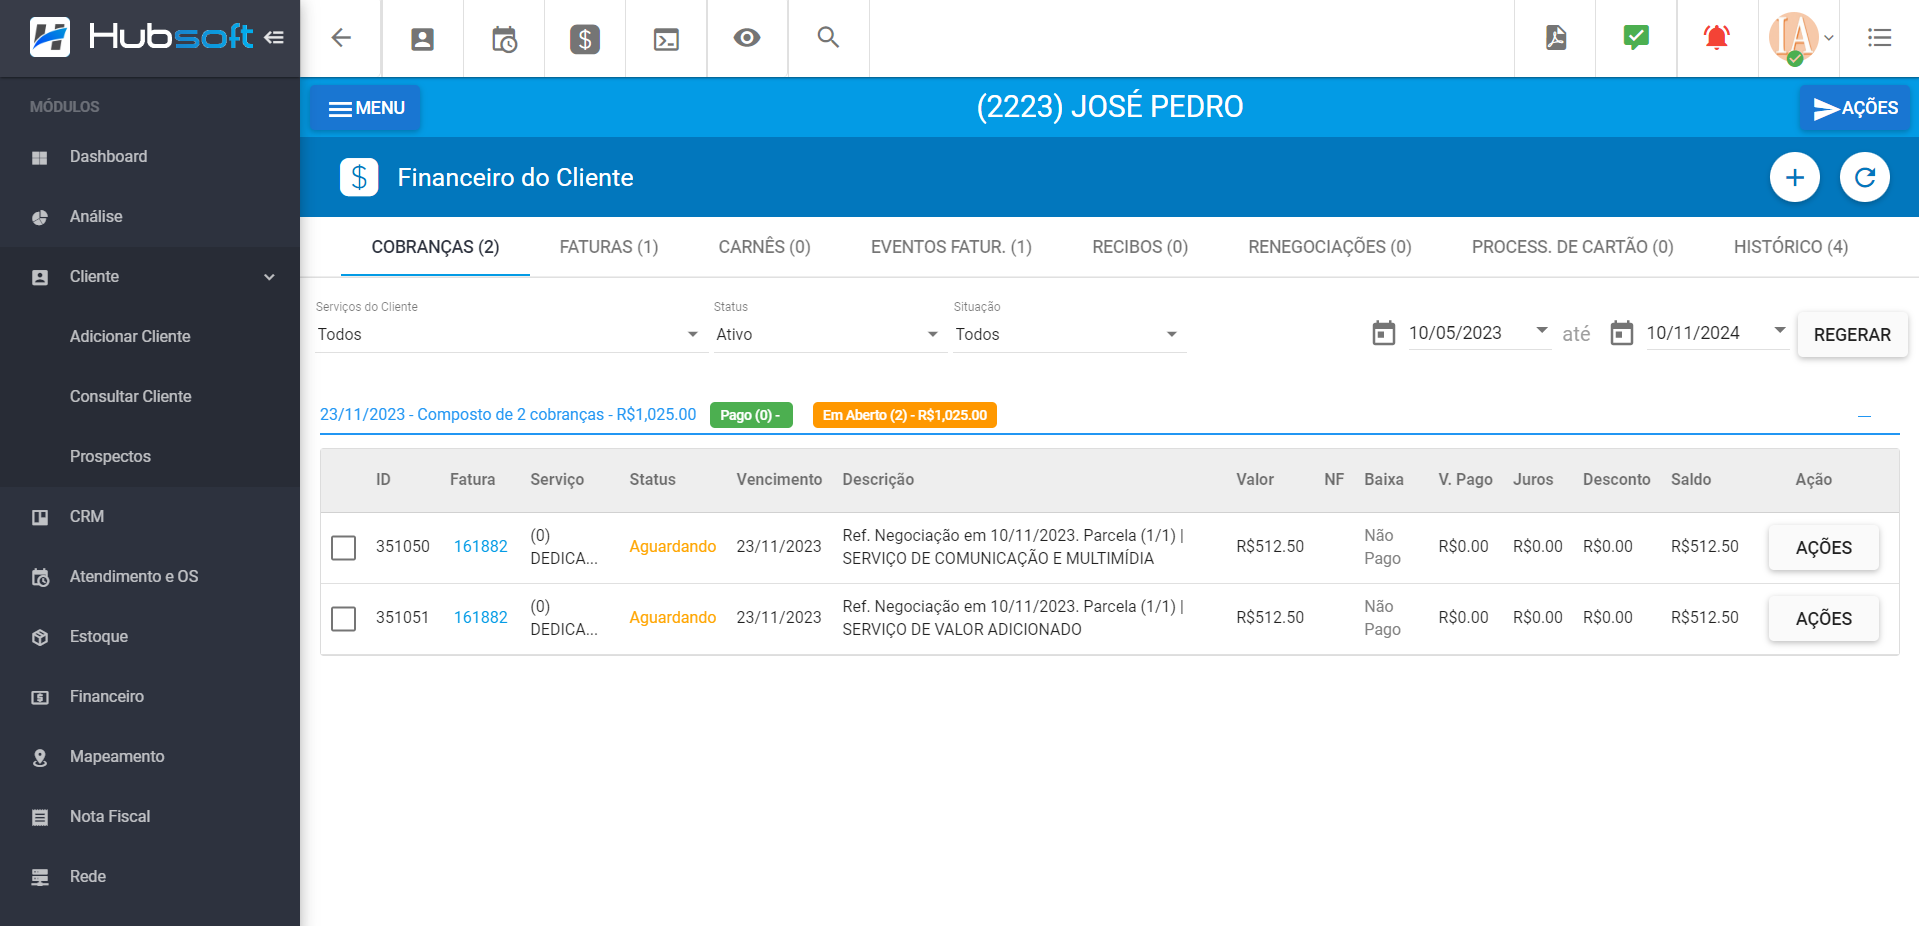This screenshot has height=926, width=1919.
Task: Open end date 10/11/2024 dropdown arrow
Action: (1779, 330)
